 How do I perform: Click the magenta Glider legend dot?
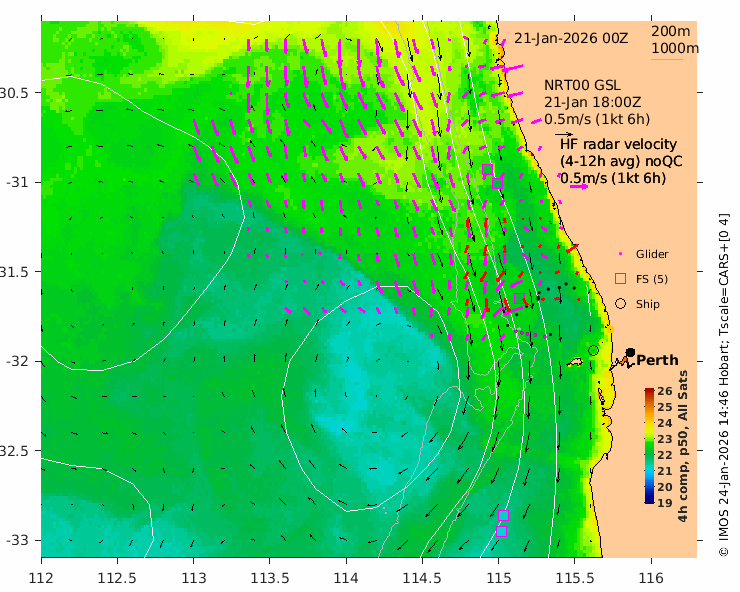coord(621,254)
